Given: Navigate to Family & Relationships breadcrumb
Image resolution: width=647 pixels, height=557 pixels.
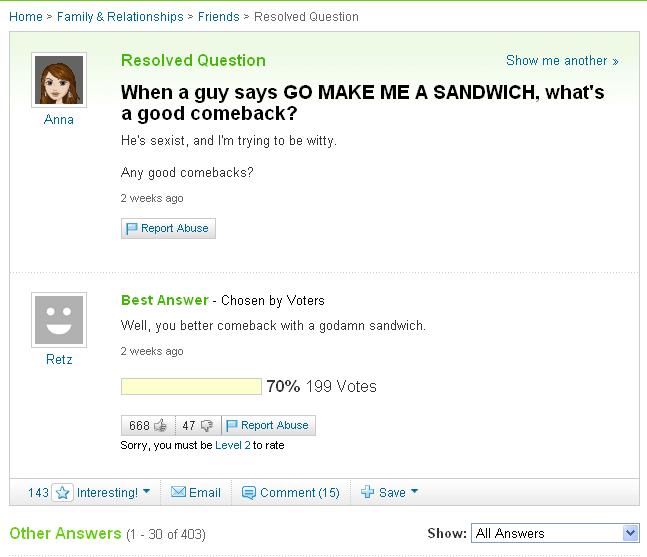Looking at the screenshot, I should tap(120, 16).
